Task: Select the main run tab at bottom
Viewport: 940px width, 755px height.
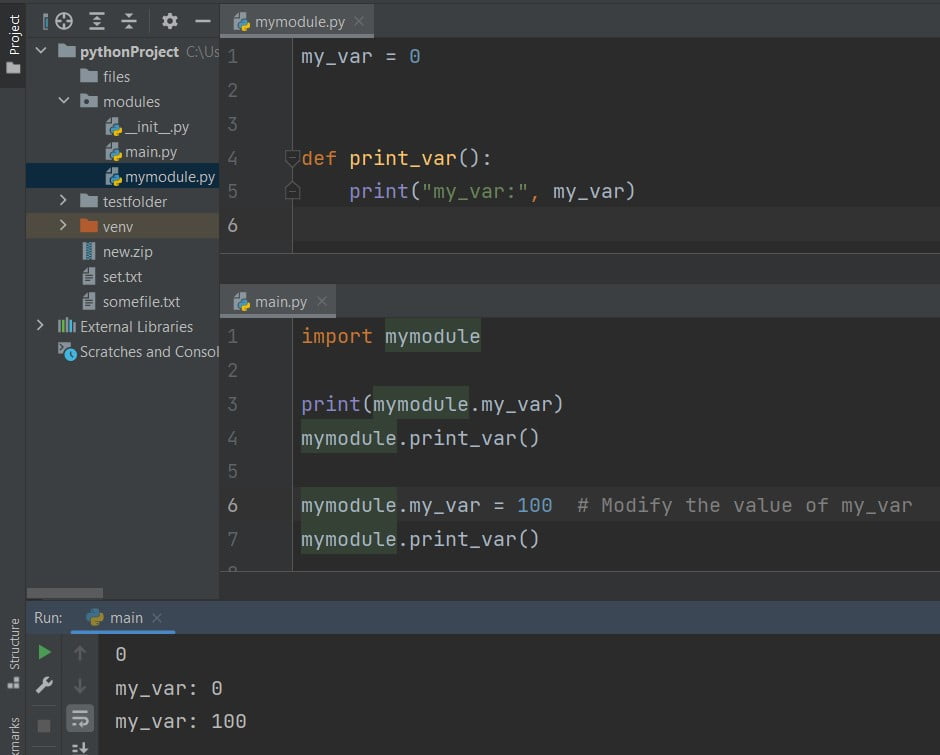Action: point(124,617)
